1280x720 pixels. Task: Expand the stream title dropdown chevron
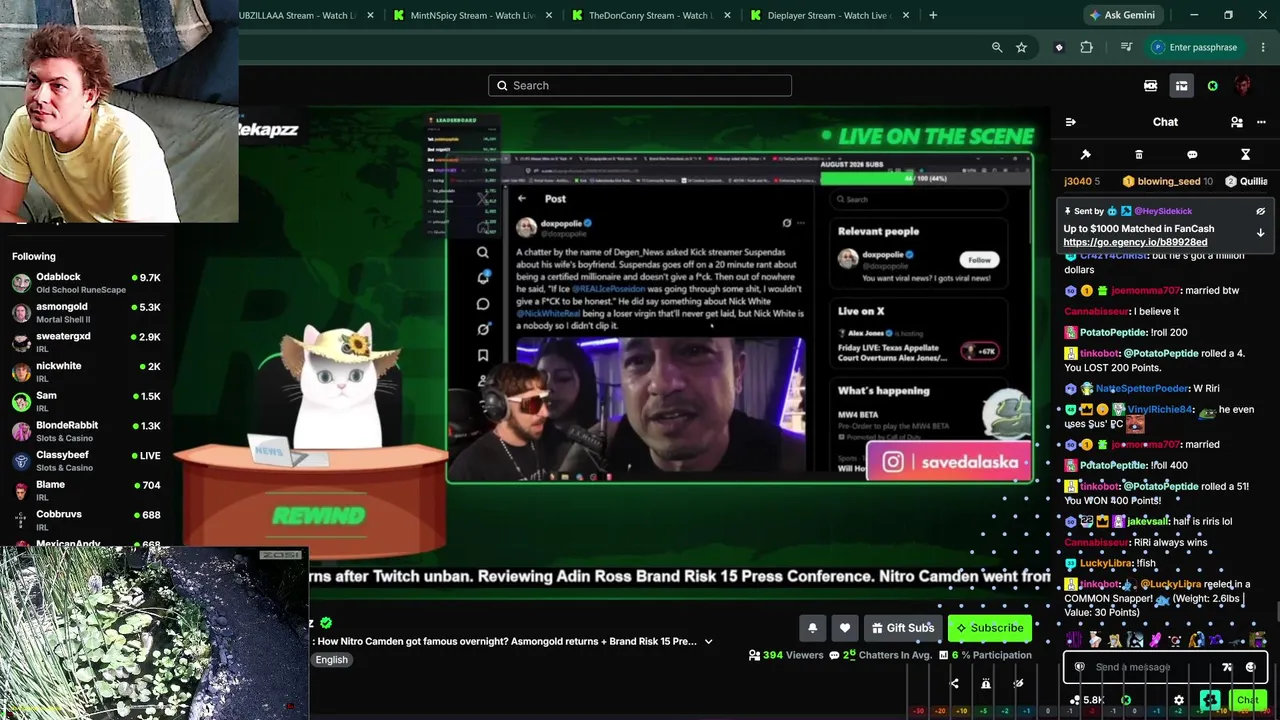coord(708,641)
